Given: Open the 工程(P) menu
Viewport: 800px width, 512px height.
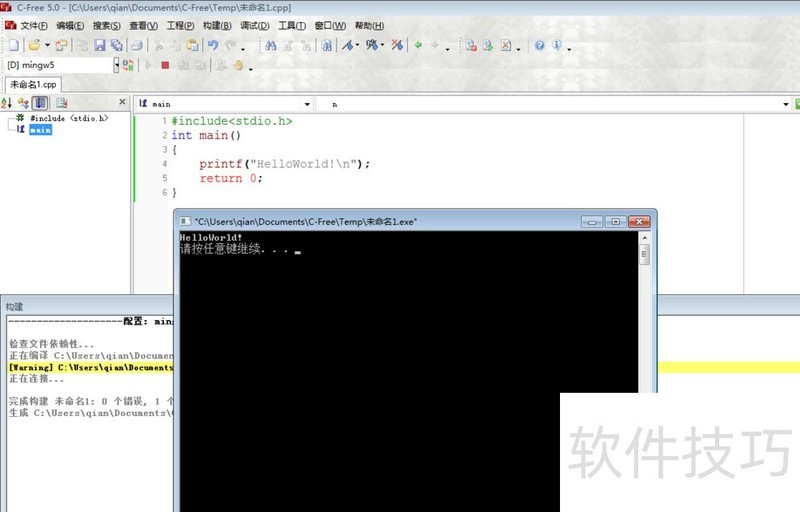Looking at the screenshot, I should (x=180, y=25).
